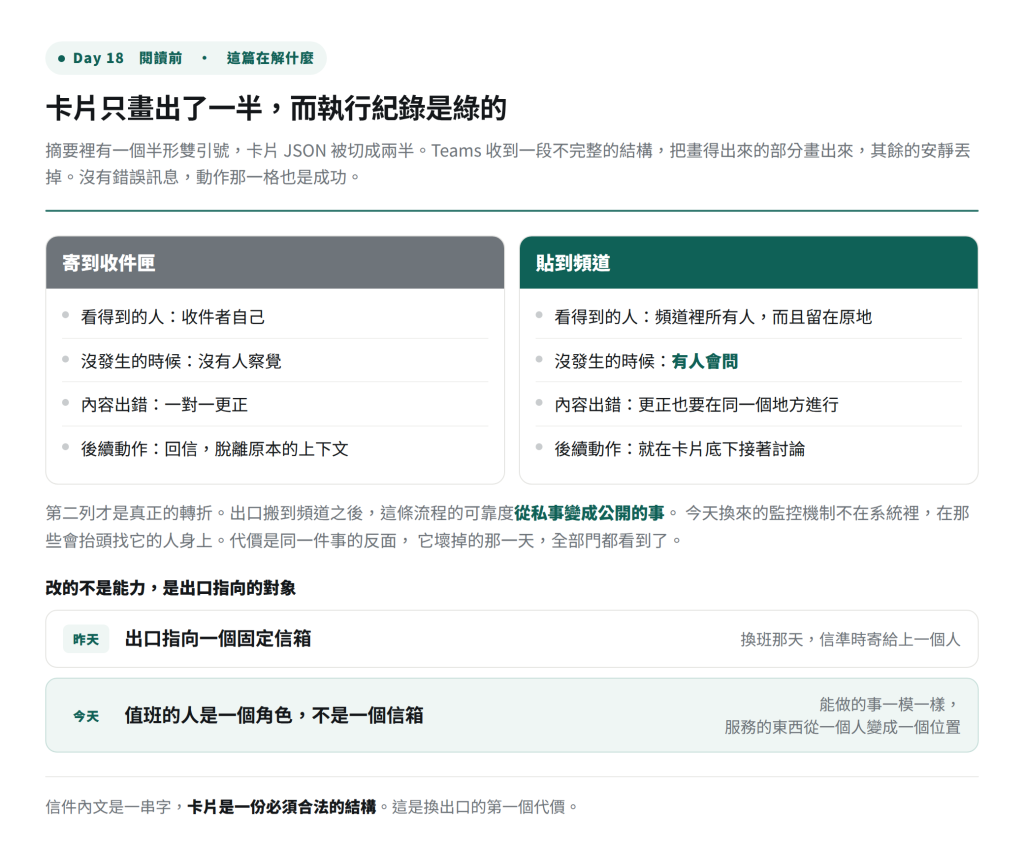Screen dimensions: 1024x856
Task: Click "後續動作：就在卡片底下接著討論"
Action: pos(748,449)
